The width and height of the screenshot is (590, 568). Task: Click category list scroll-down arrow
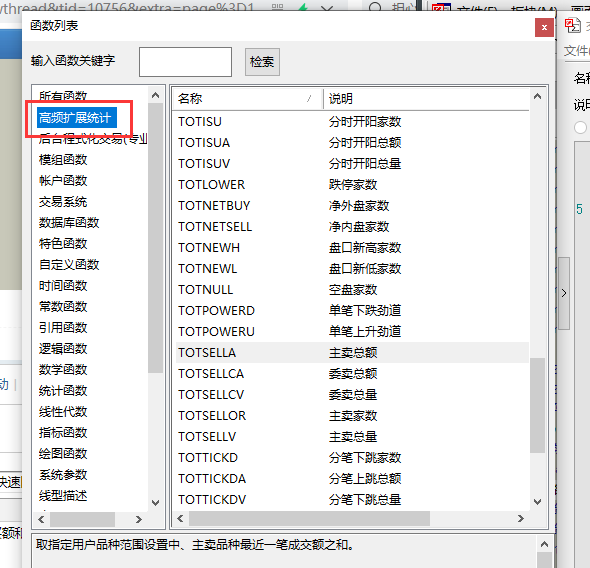pyautogui.click(x=155, y=503)
